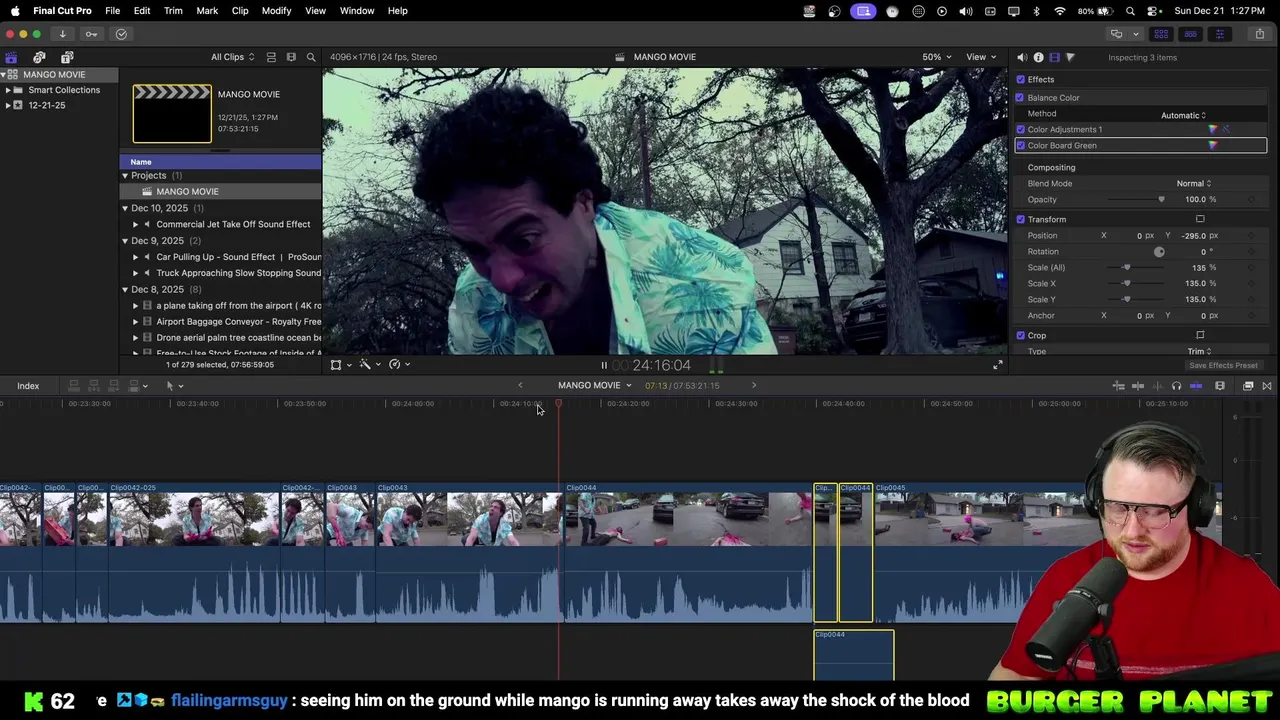Open the Keyword Editor key icon
1280x720 pixels.
click(x=91, y=34)
